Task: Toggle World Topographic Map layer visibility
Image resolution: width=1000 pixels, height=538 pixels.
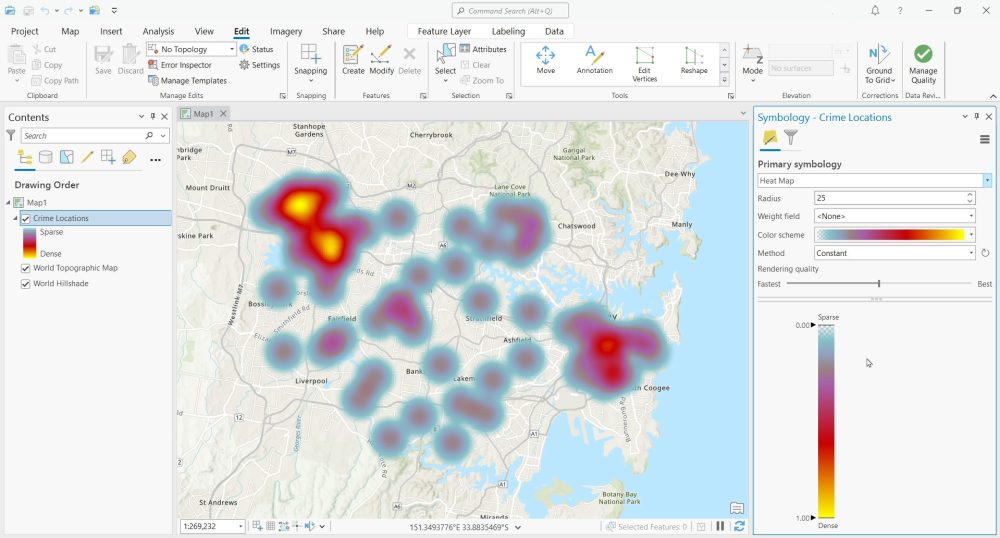Action: [x=26, y=268]
